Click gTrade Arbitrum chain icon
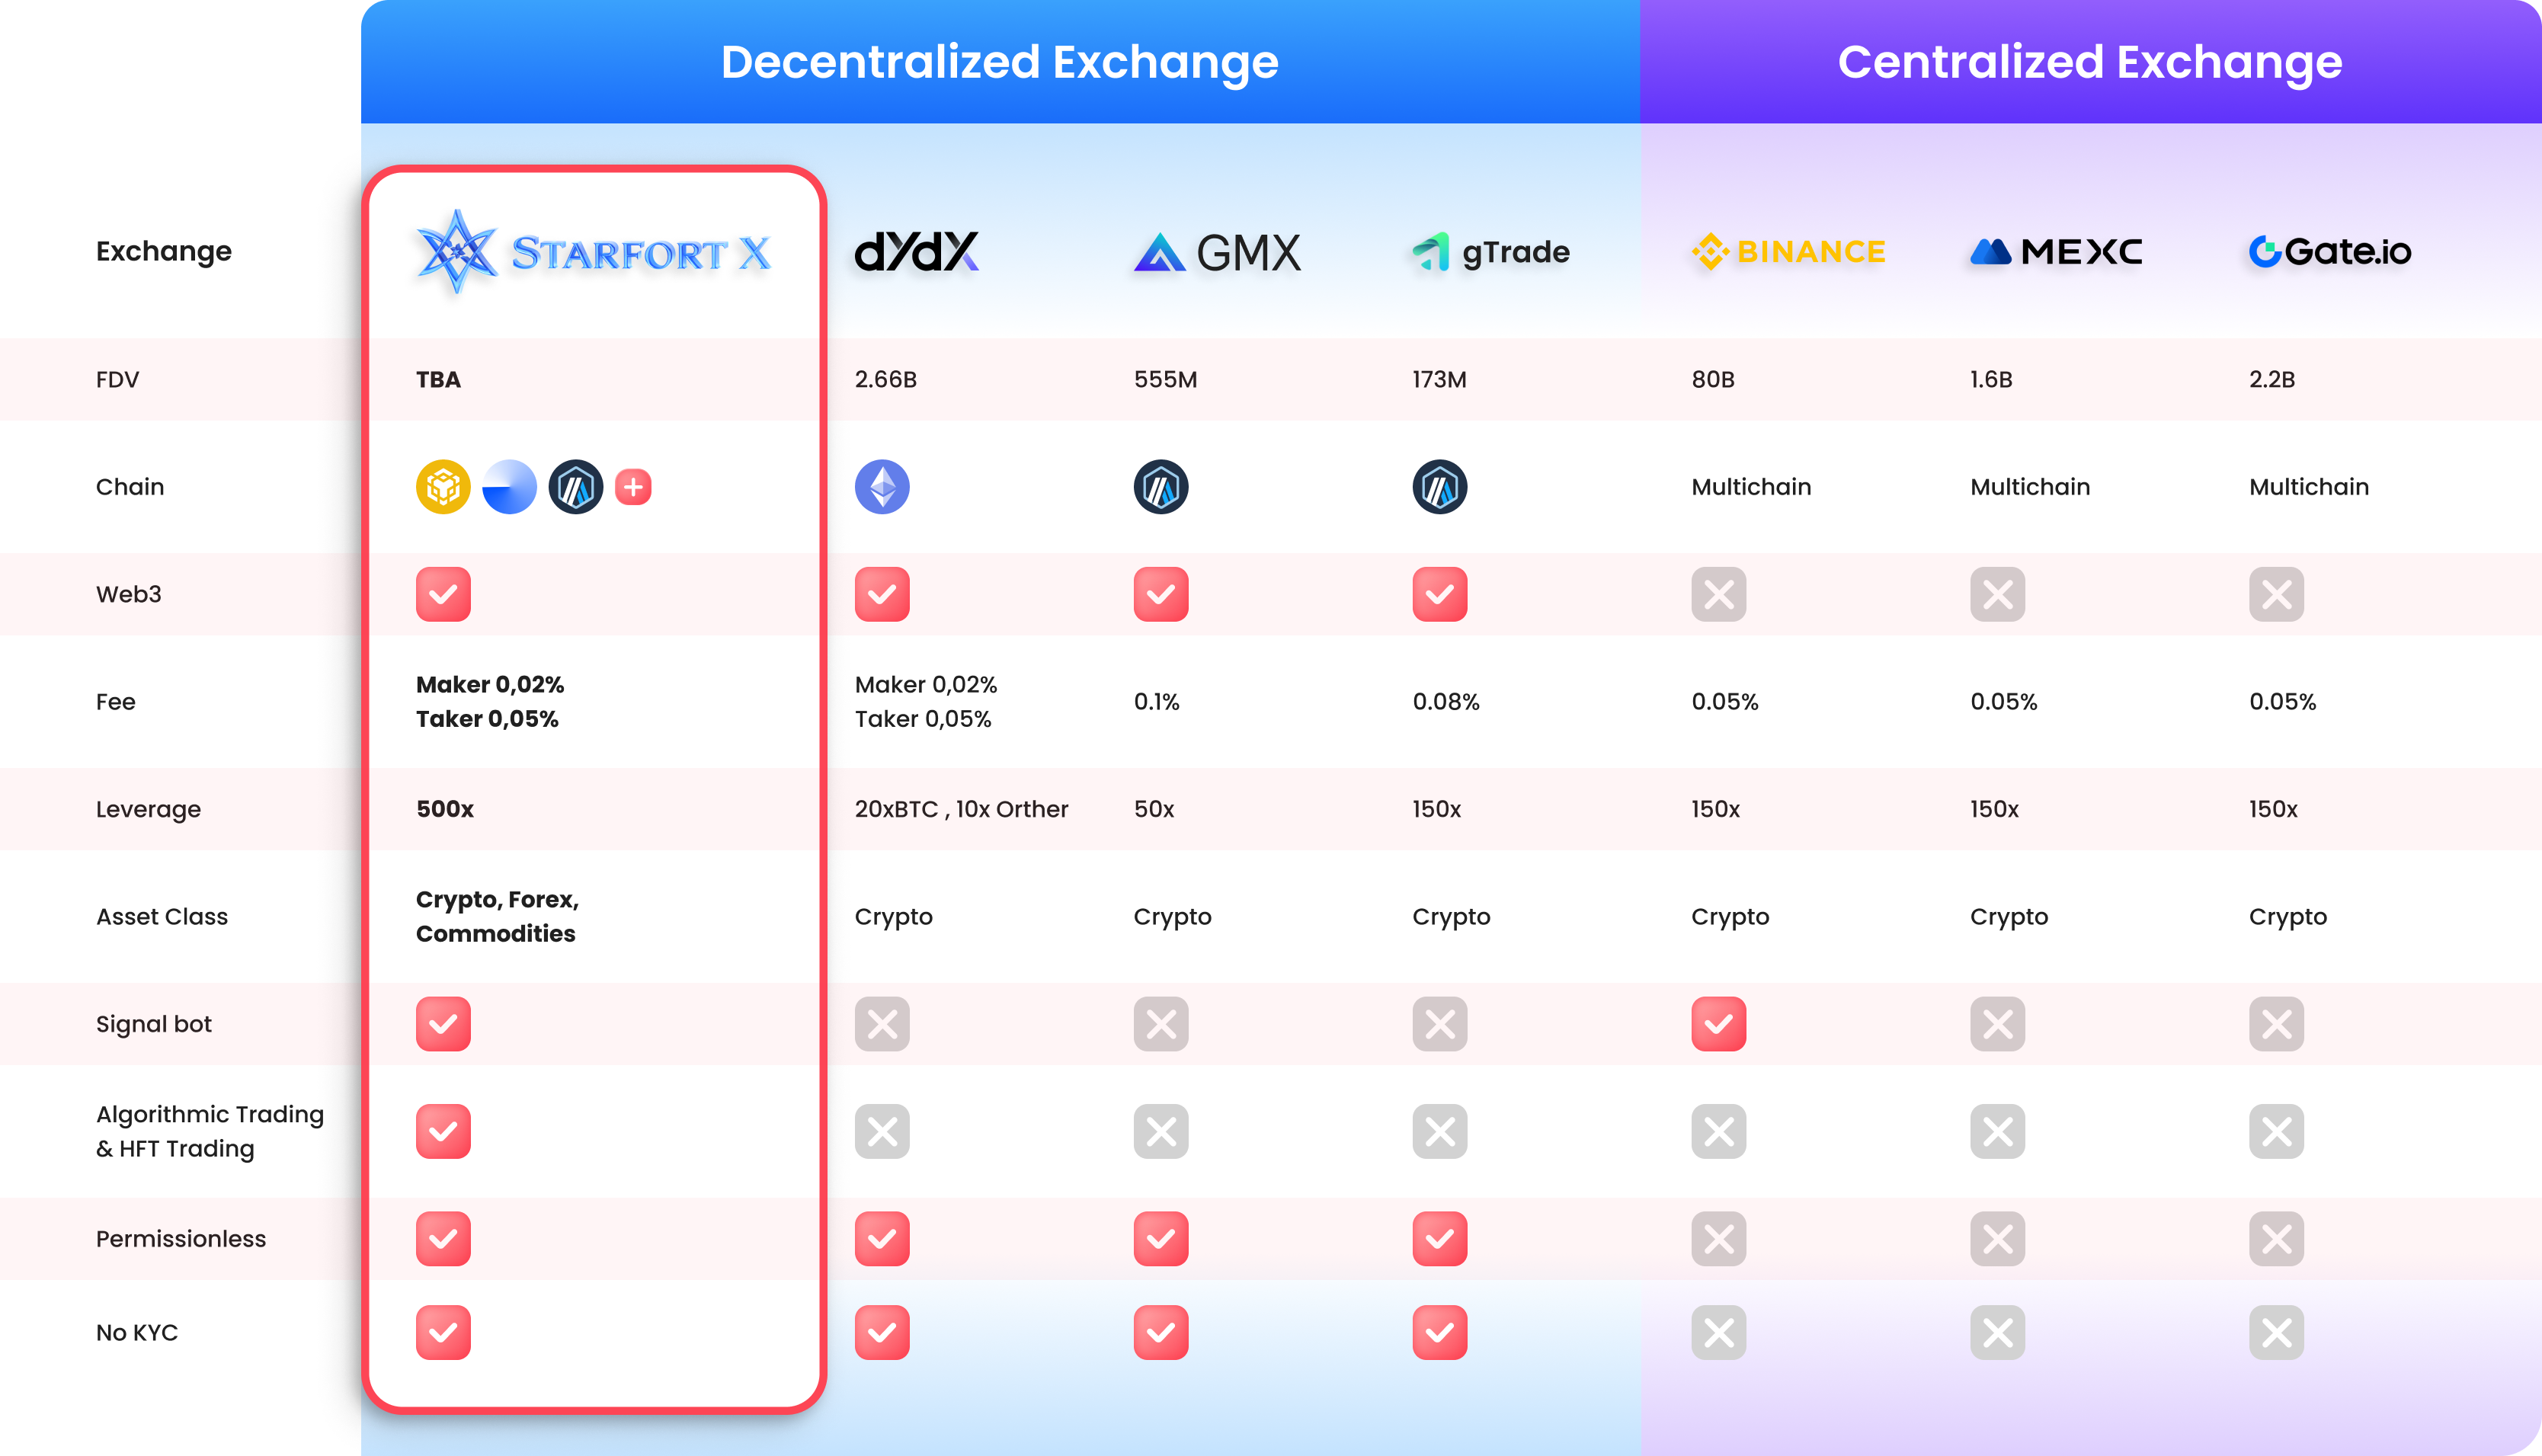This screenshot has height=1456, width=2542. [1440, 487]
